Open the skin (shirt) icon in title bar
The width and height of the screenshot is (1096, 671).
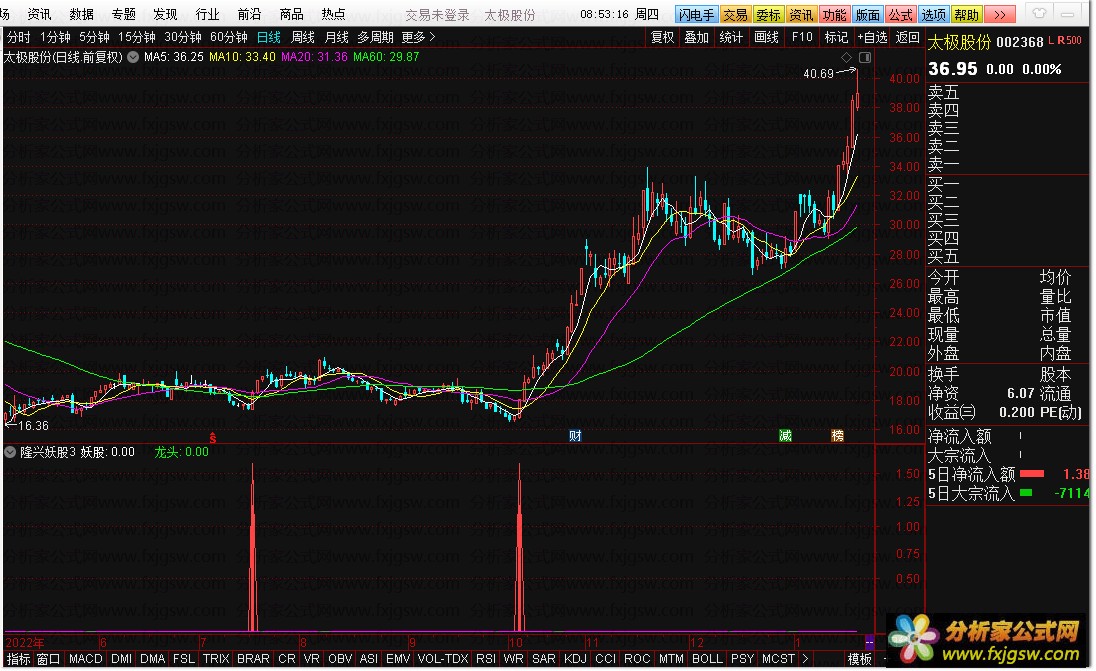pyautogui.click(x=1039, y=13)
